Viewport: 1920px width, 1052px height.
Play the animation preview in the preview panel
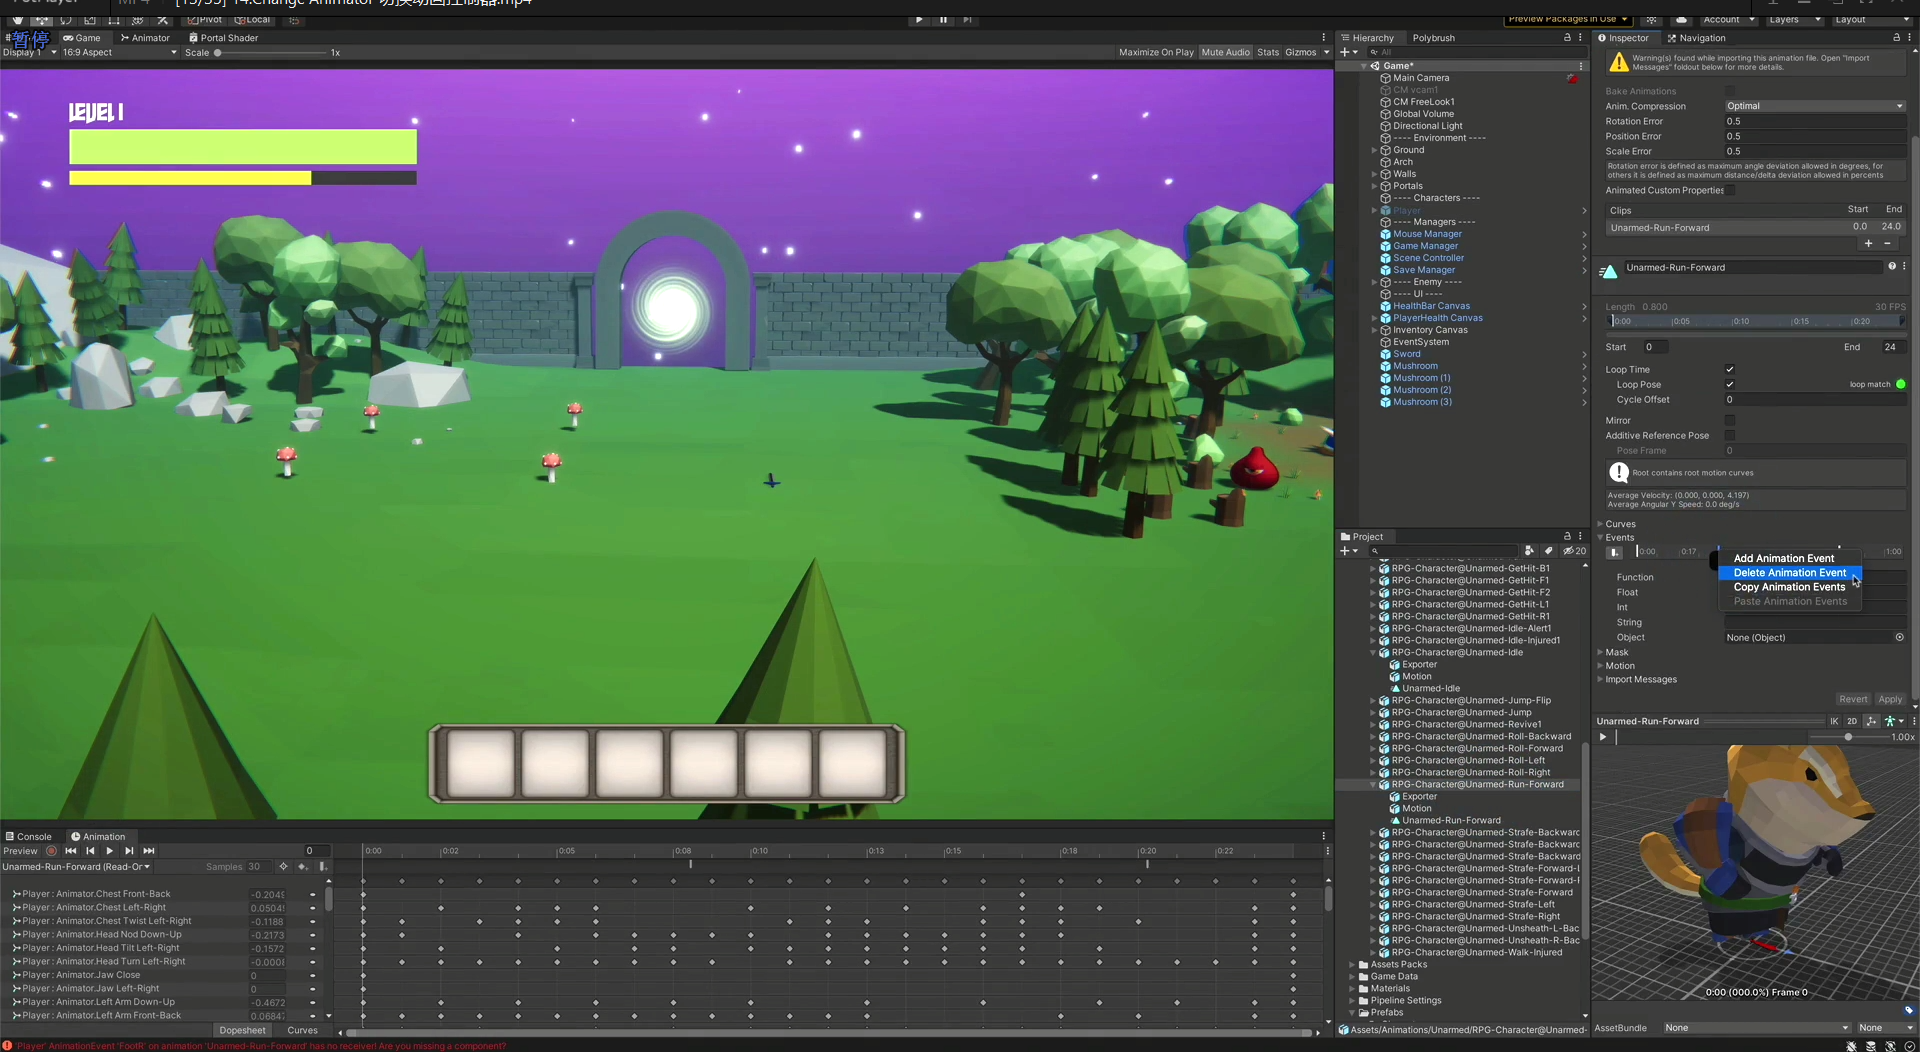[x=1603, y=737]
